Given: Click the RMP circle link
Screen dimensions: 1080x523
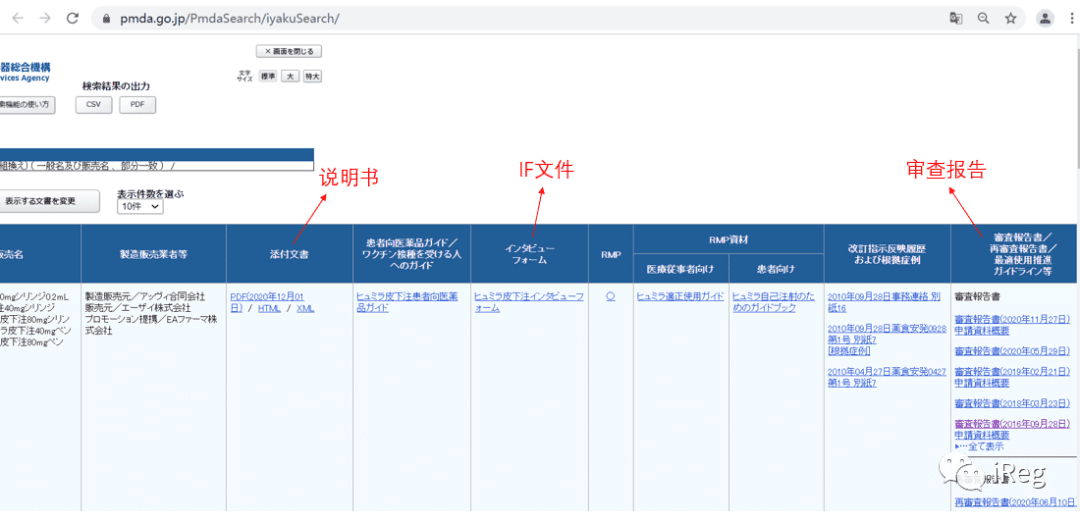Looking at the screenshot, I should pos(610,297).
